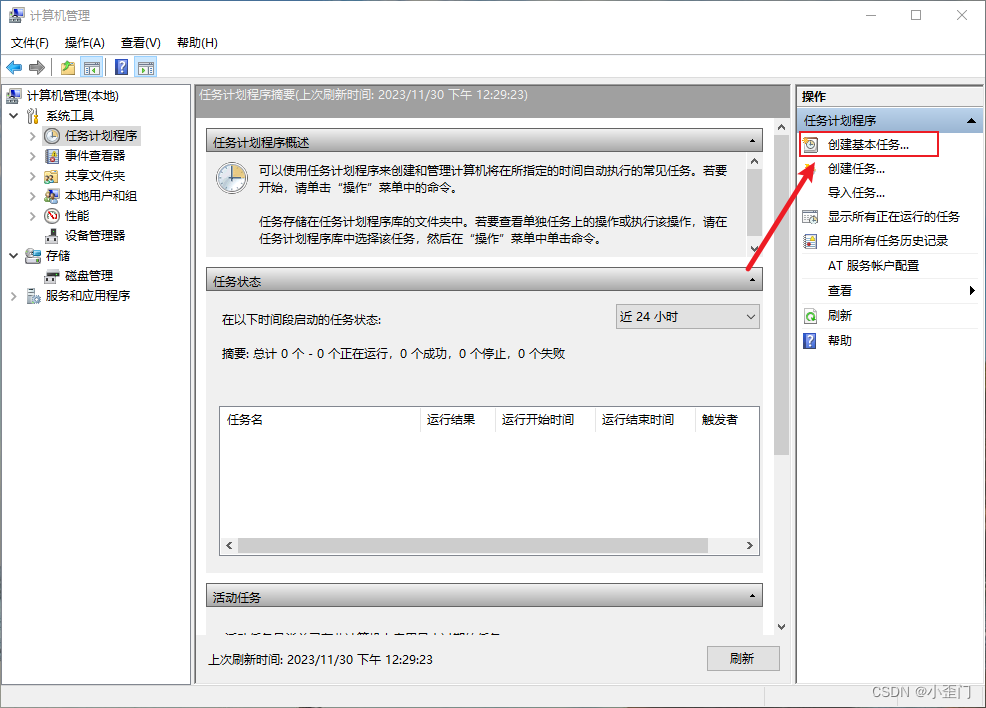Image resolution: width=986 pixels, height=708 pixels.
Task: Toggle the Show/Hide action pane toolbar icon
Action: coord(146,67)
